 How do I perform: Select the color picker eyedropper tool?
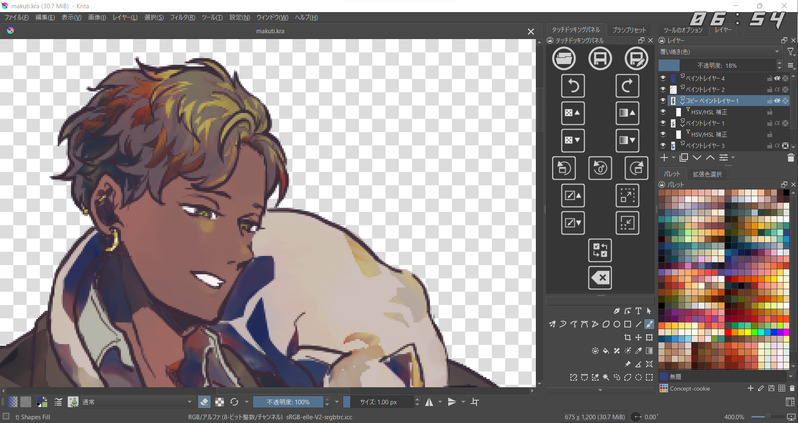[x=638, y=351]
